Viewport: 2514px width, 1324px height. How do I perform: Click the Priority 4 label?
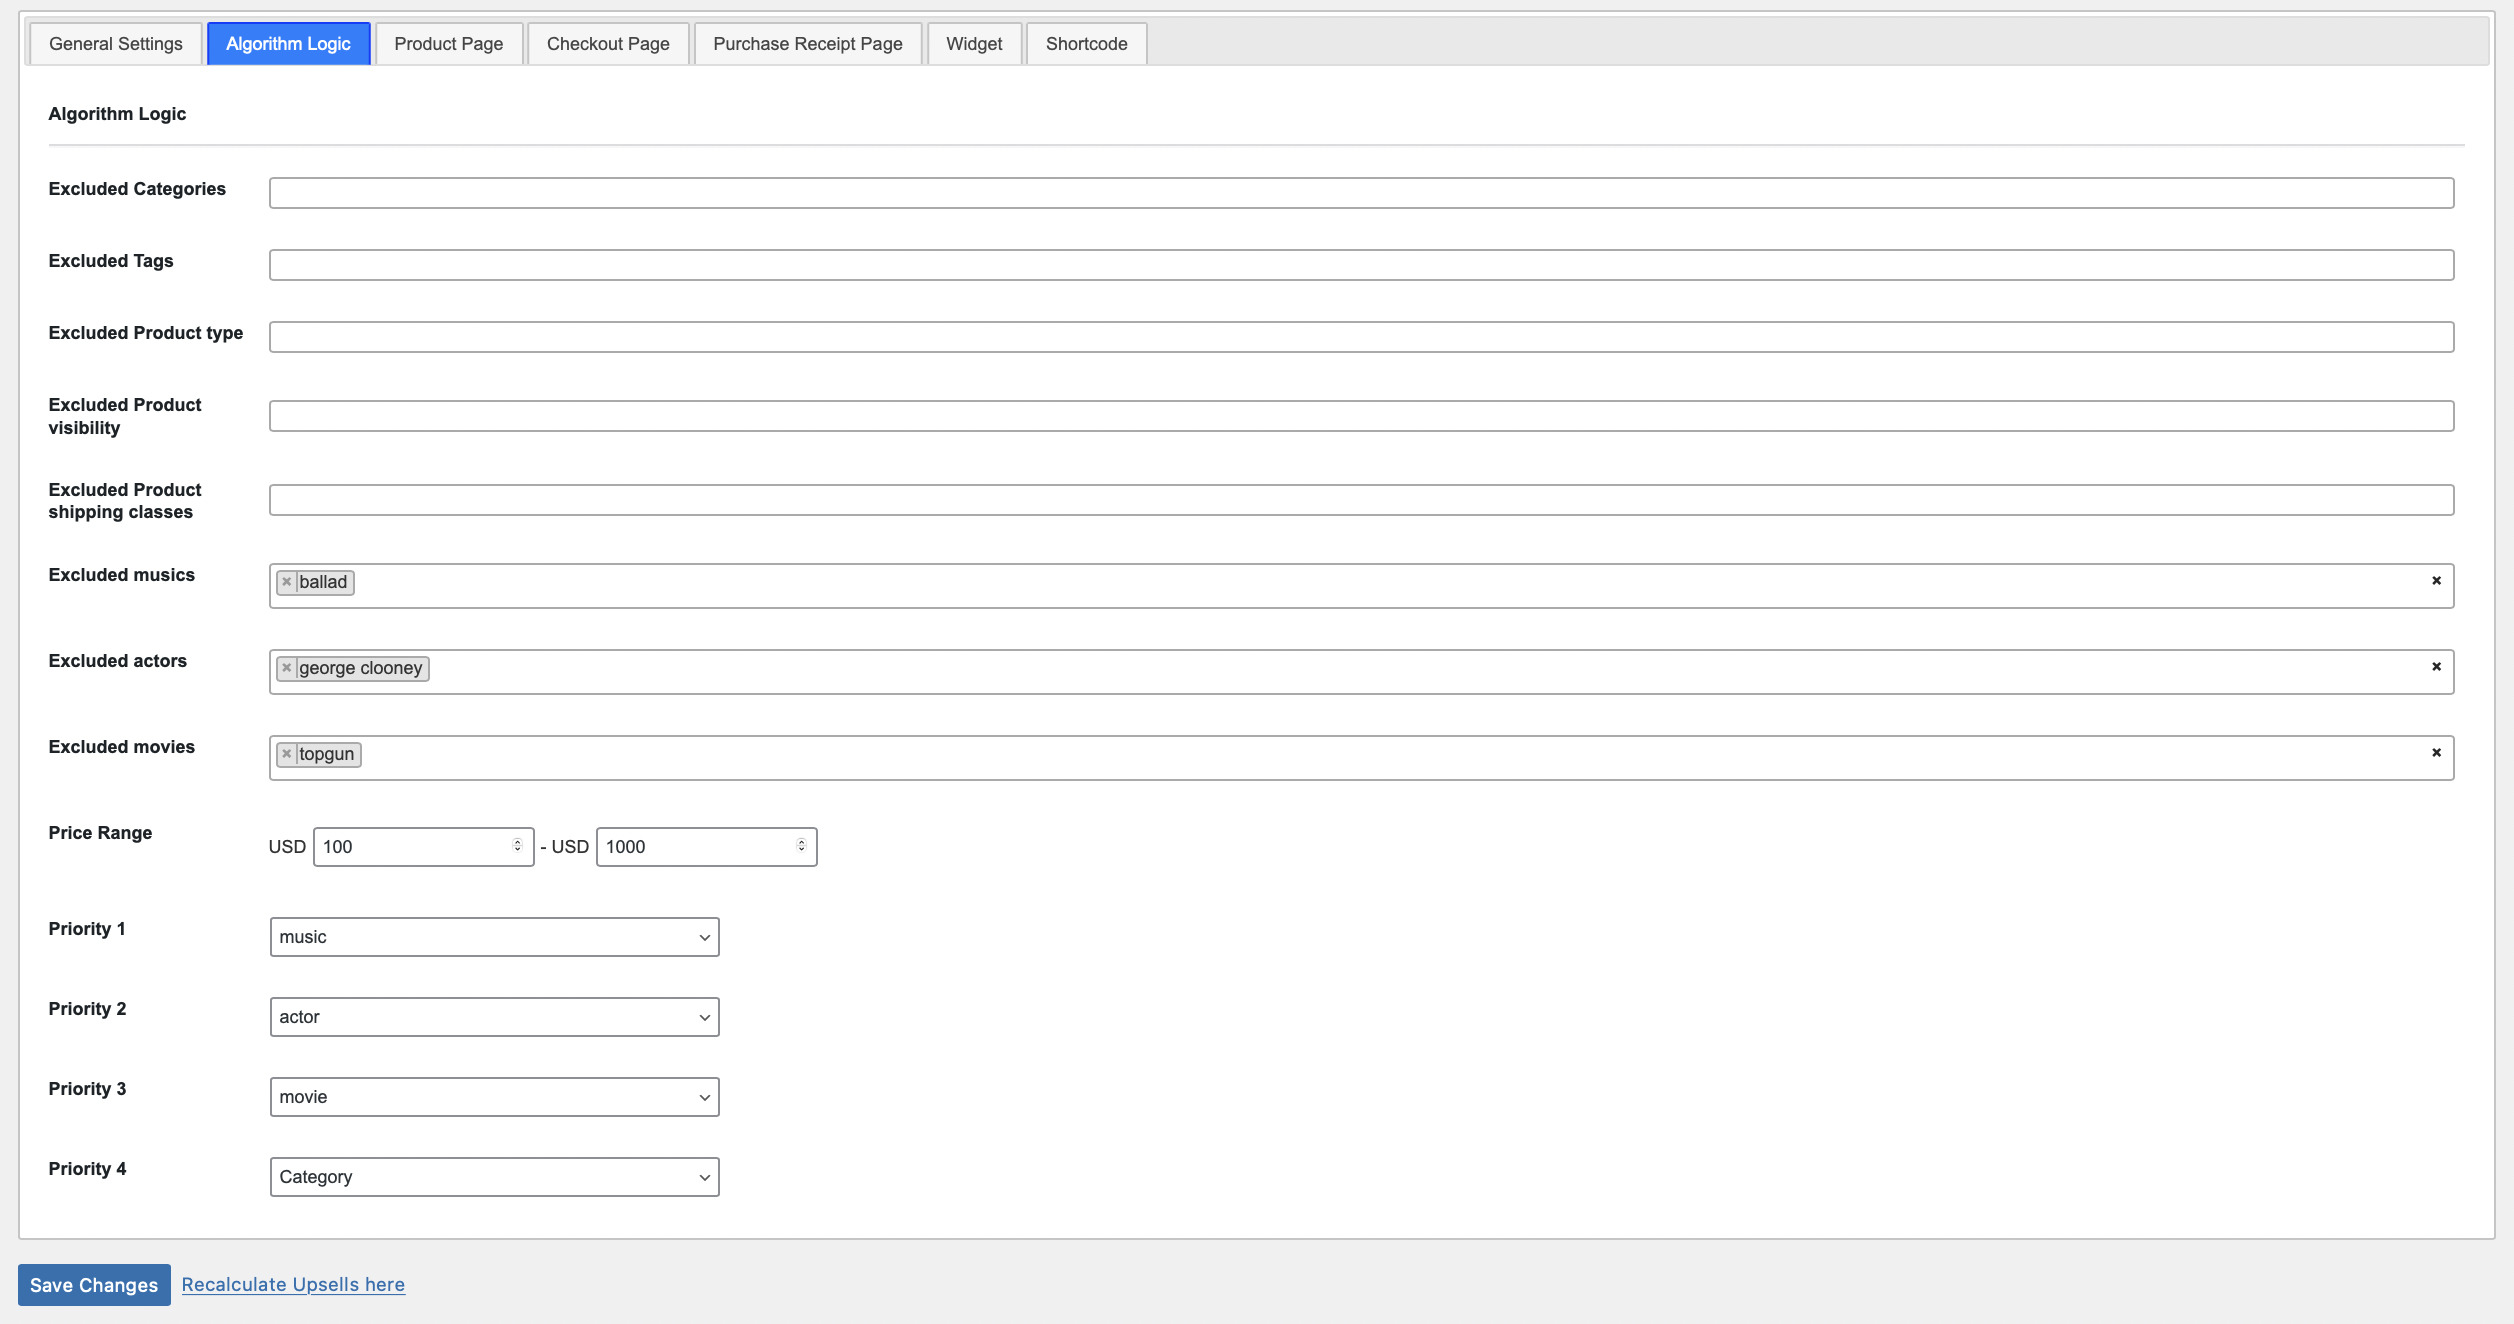(x=87, y=1169)
